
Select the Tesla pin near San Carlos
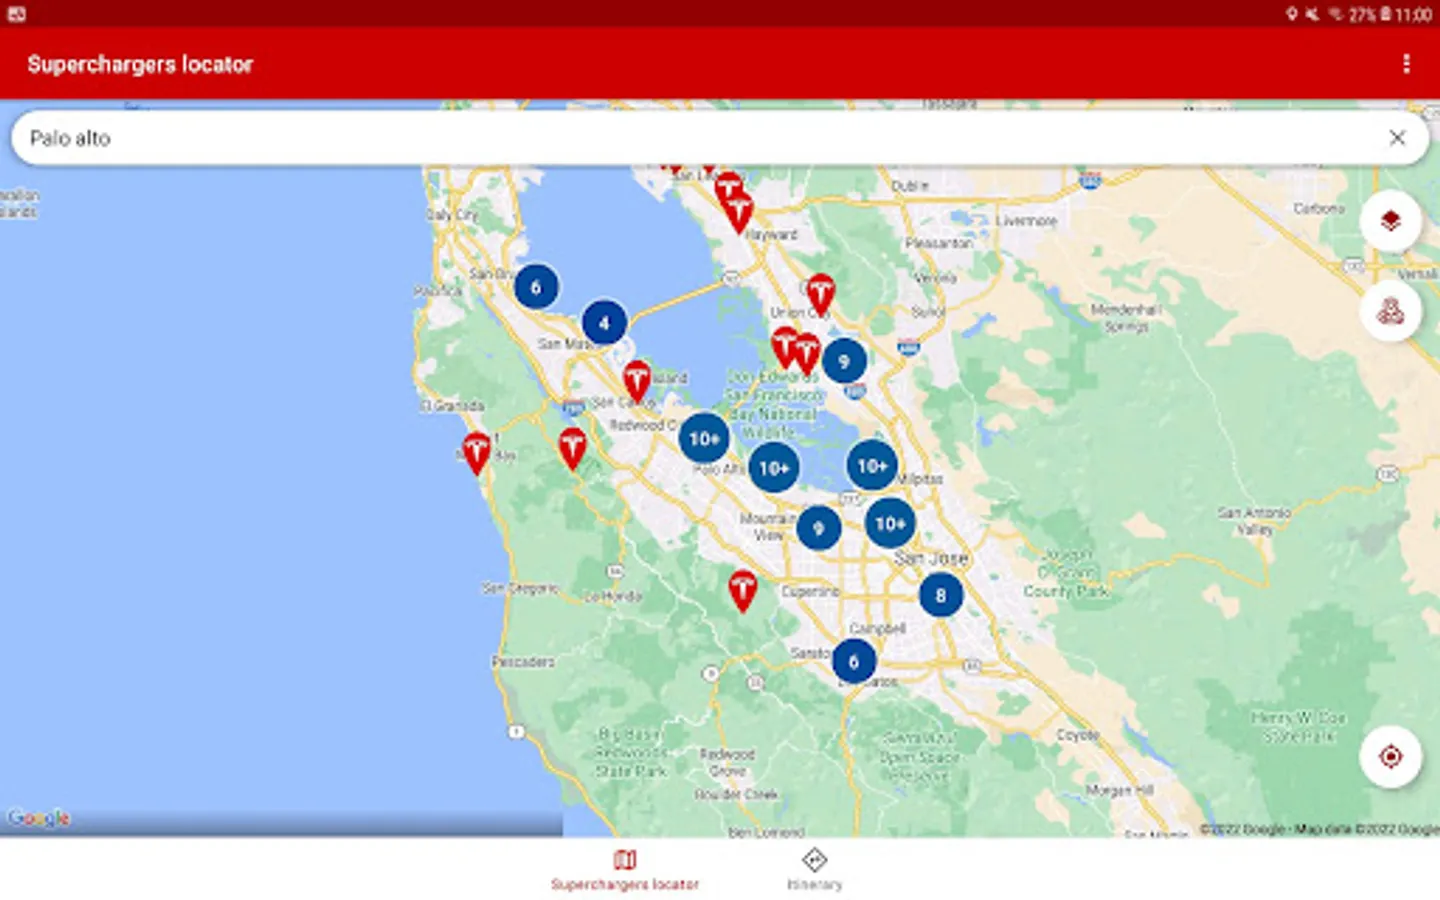tap(636, 382)
